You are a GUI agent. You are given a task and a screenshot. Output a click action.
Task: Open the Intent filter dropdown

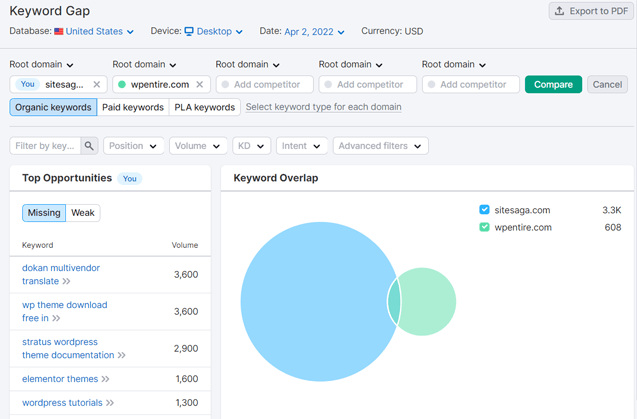[x=301, y=146]
